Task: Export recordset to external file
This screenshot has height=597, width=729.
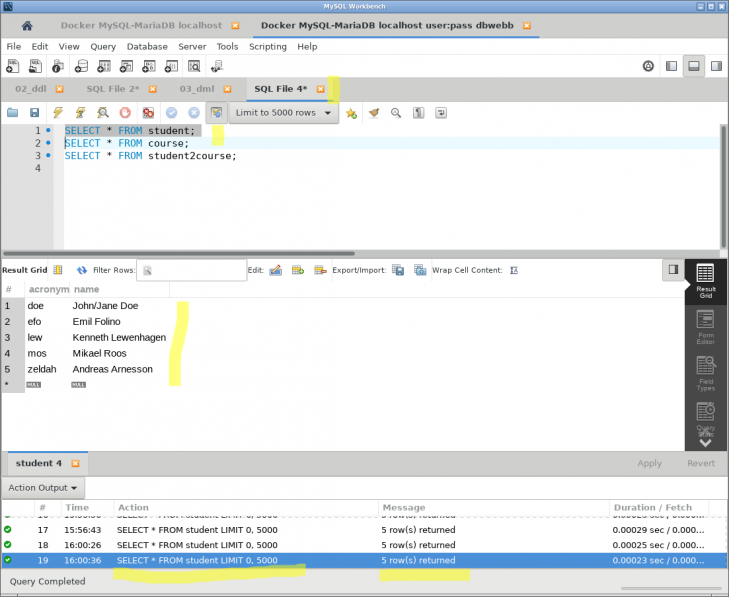Action: pos(398,270)
